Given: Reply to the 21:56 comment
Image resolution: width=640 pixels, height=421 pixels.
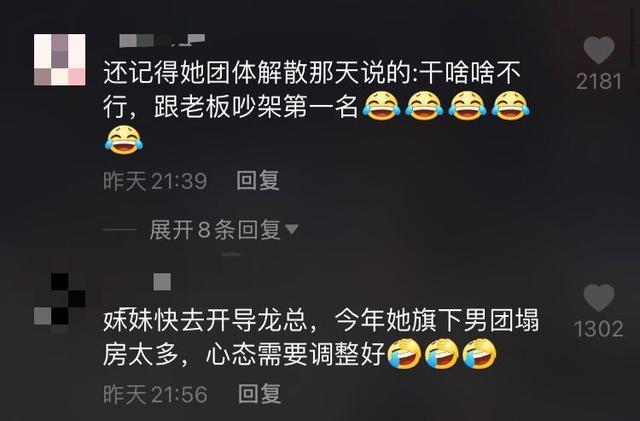Looking at the screenshot, I should (x=260, y=394).
